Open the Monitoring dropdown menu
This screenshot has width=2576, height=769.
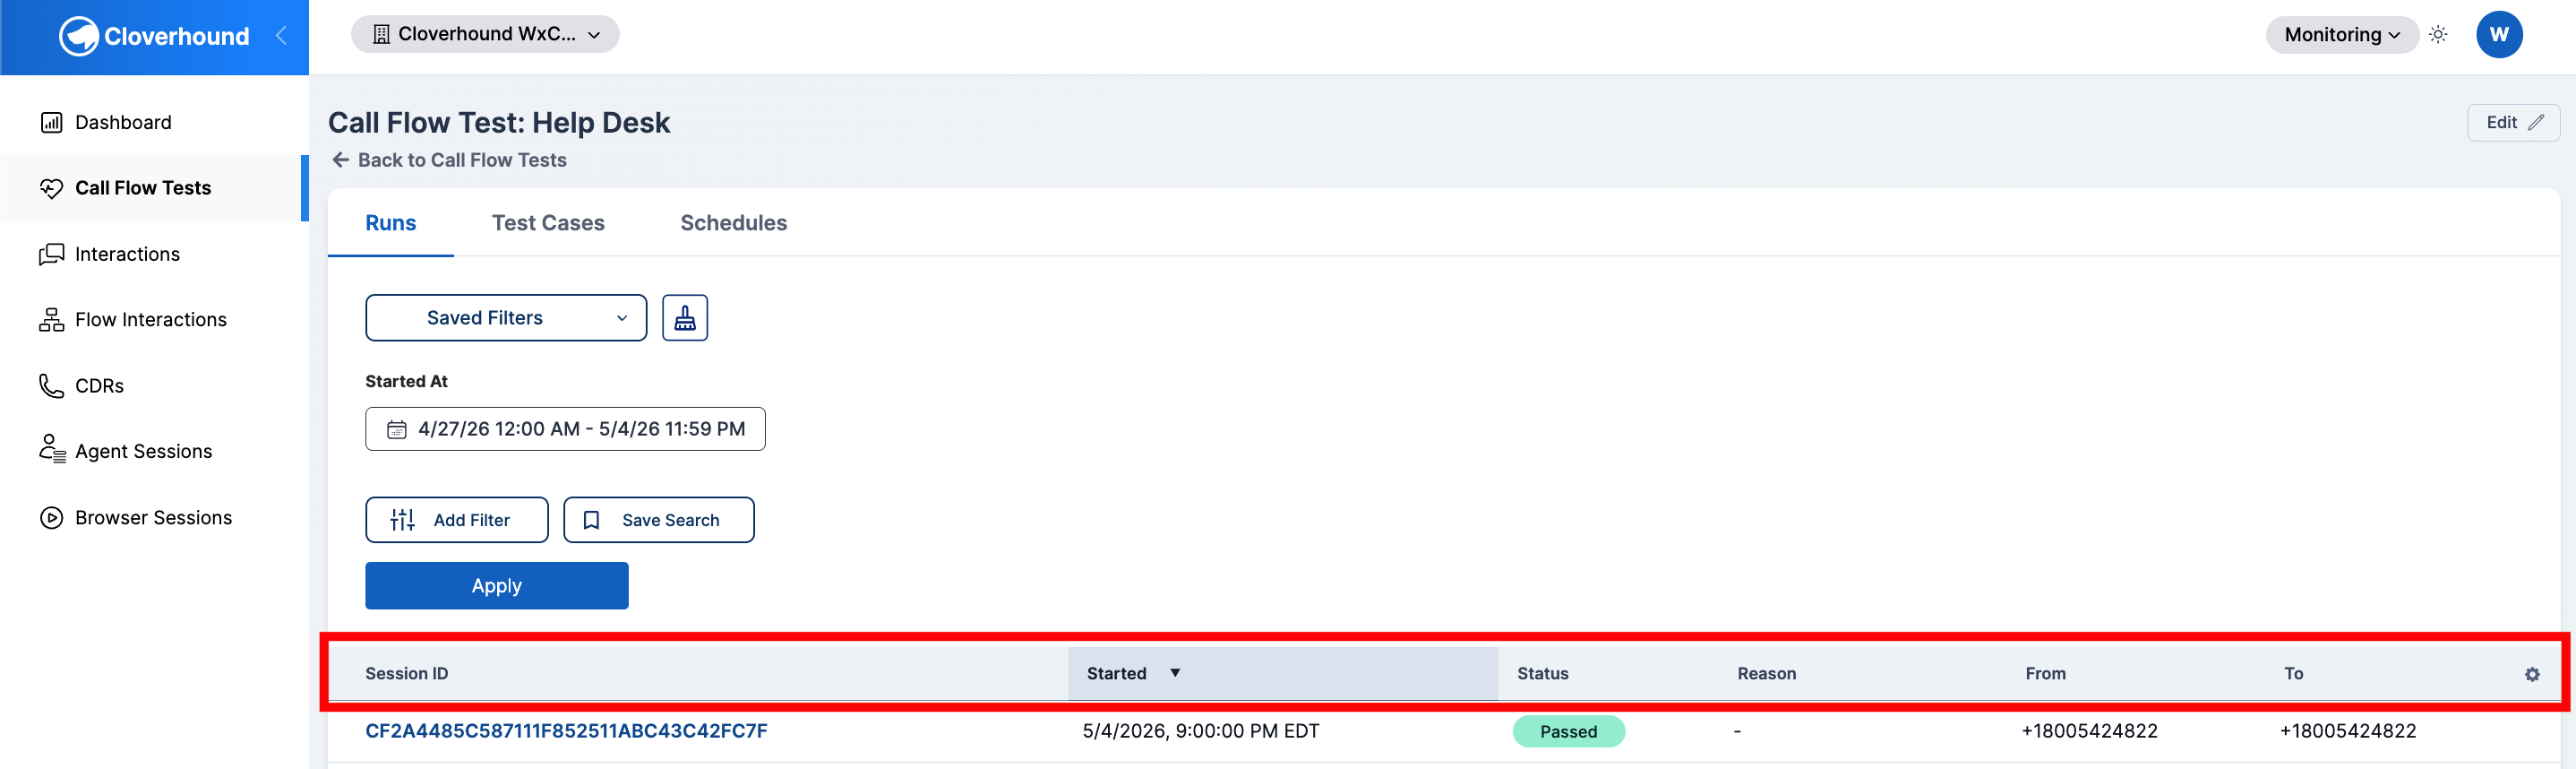click(2341, 35)
